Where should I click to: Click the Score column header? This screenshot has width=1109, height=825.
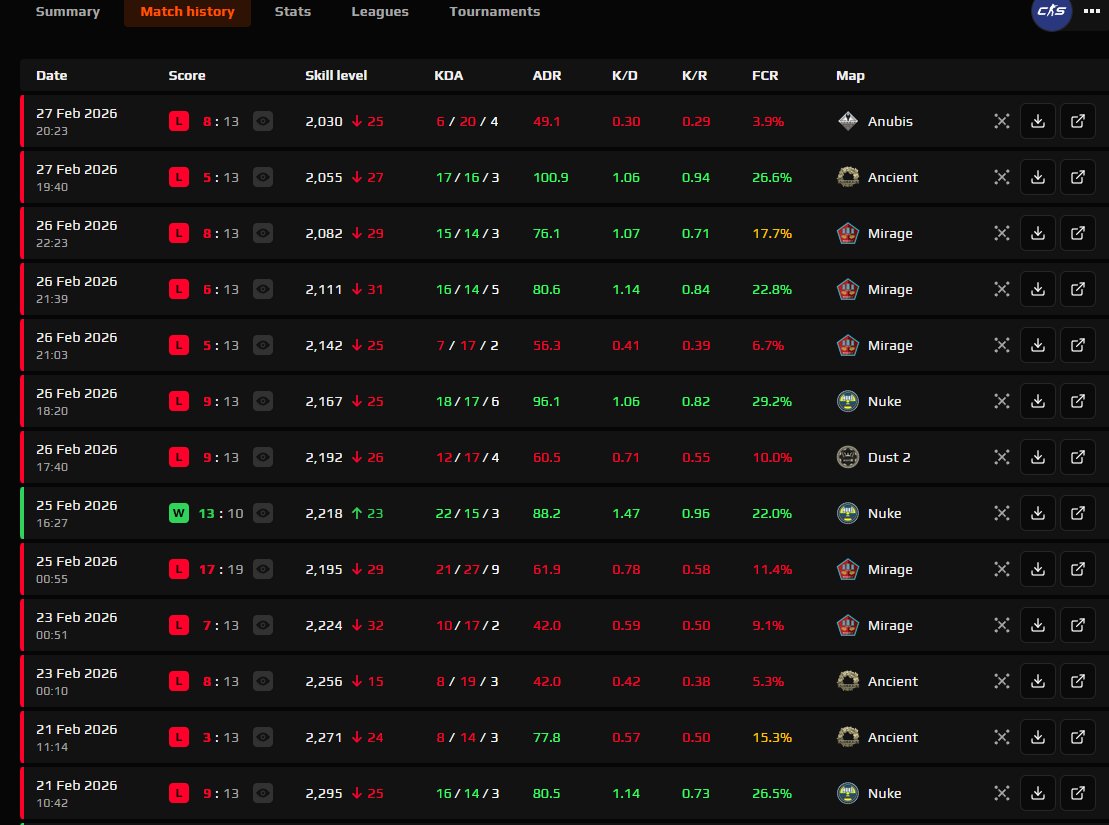point(187,75)
